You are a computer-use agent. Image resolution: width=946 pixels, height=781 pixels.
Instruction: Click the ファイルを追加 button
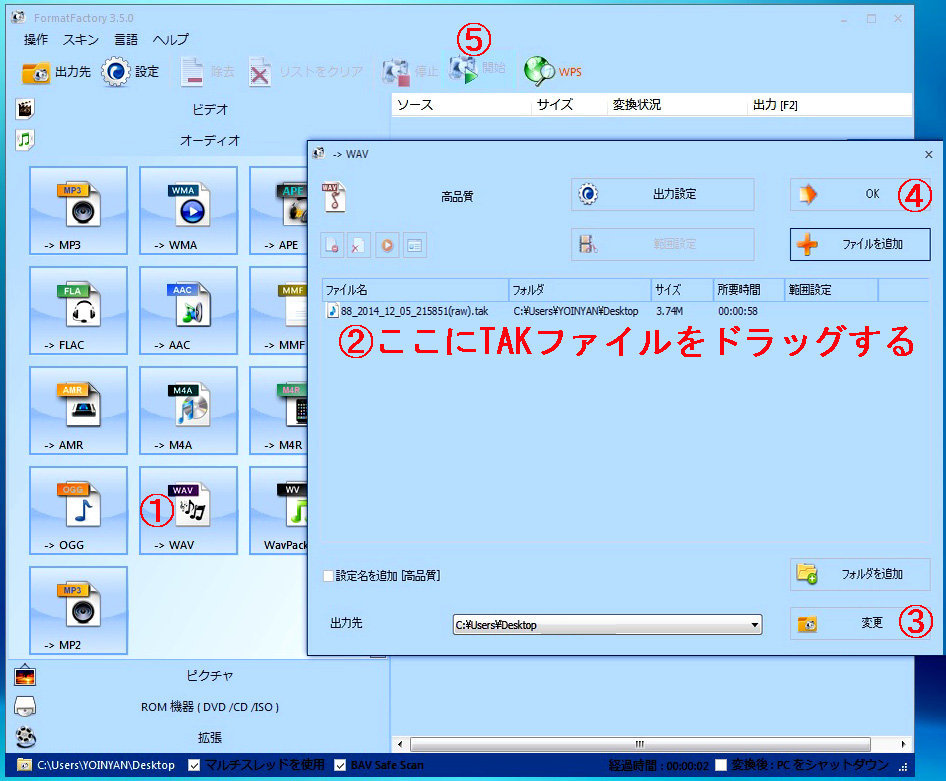pyautogui.click(x=860, y=244)
